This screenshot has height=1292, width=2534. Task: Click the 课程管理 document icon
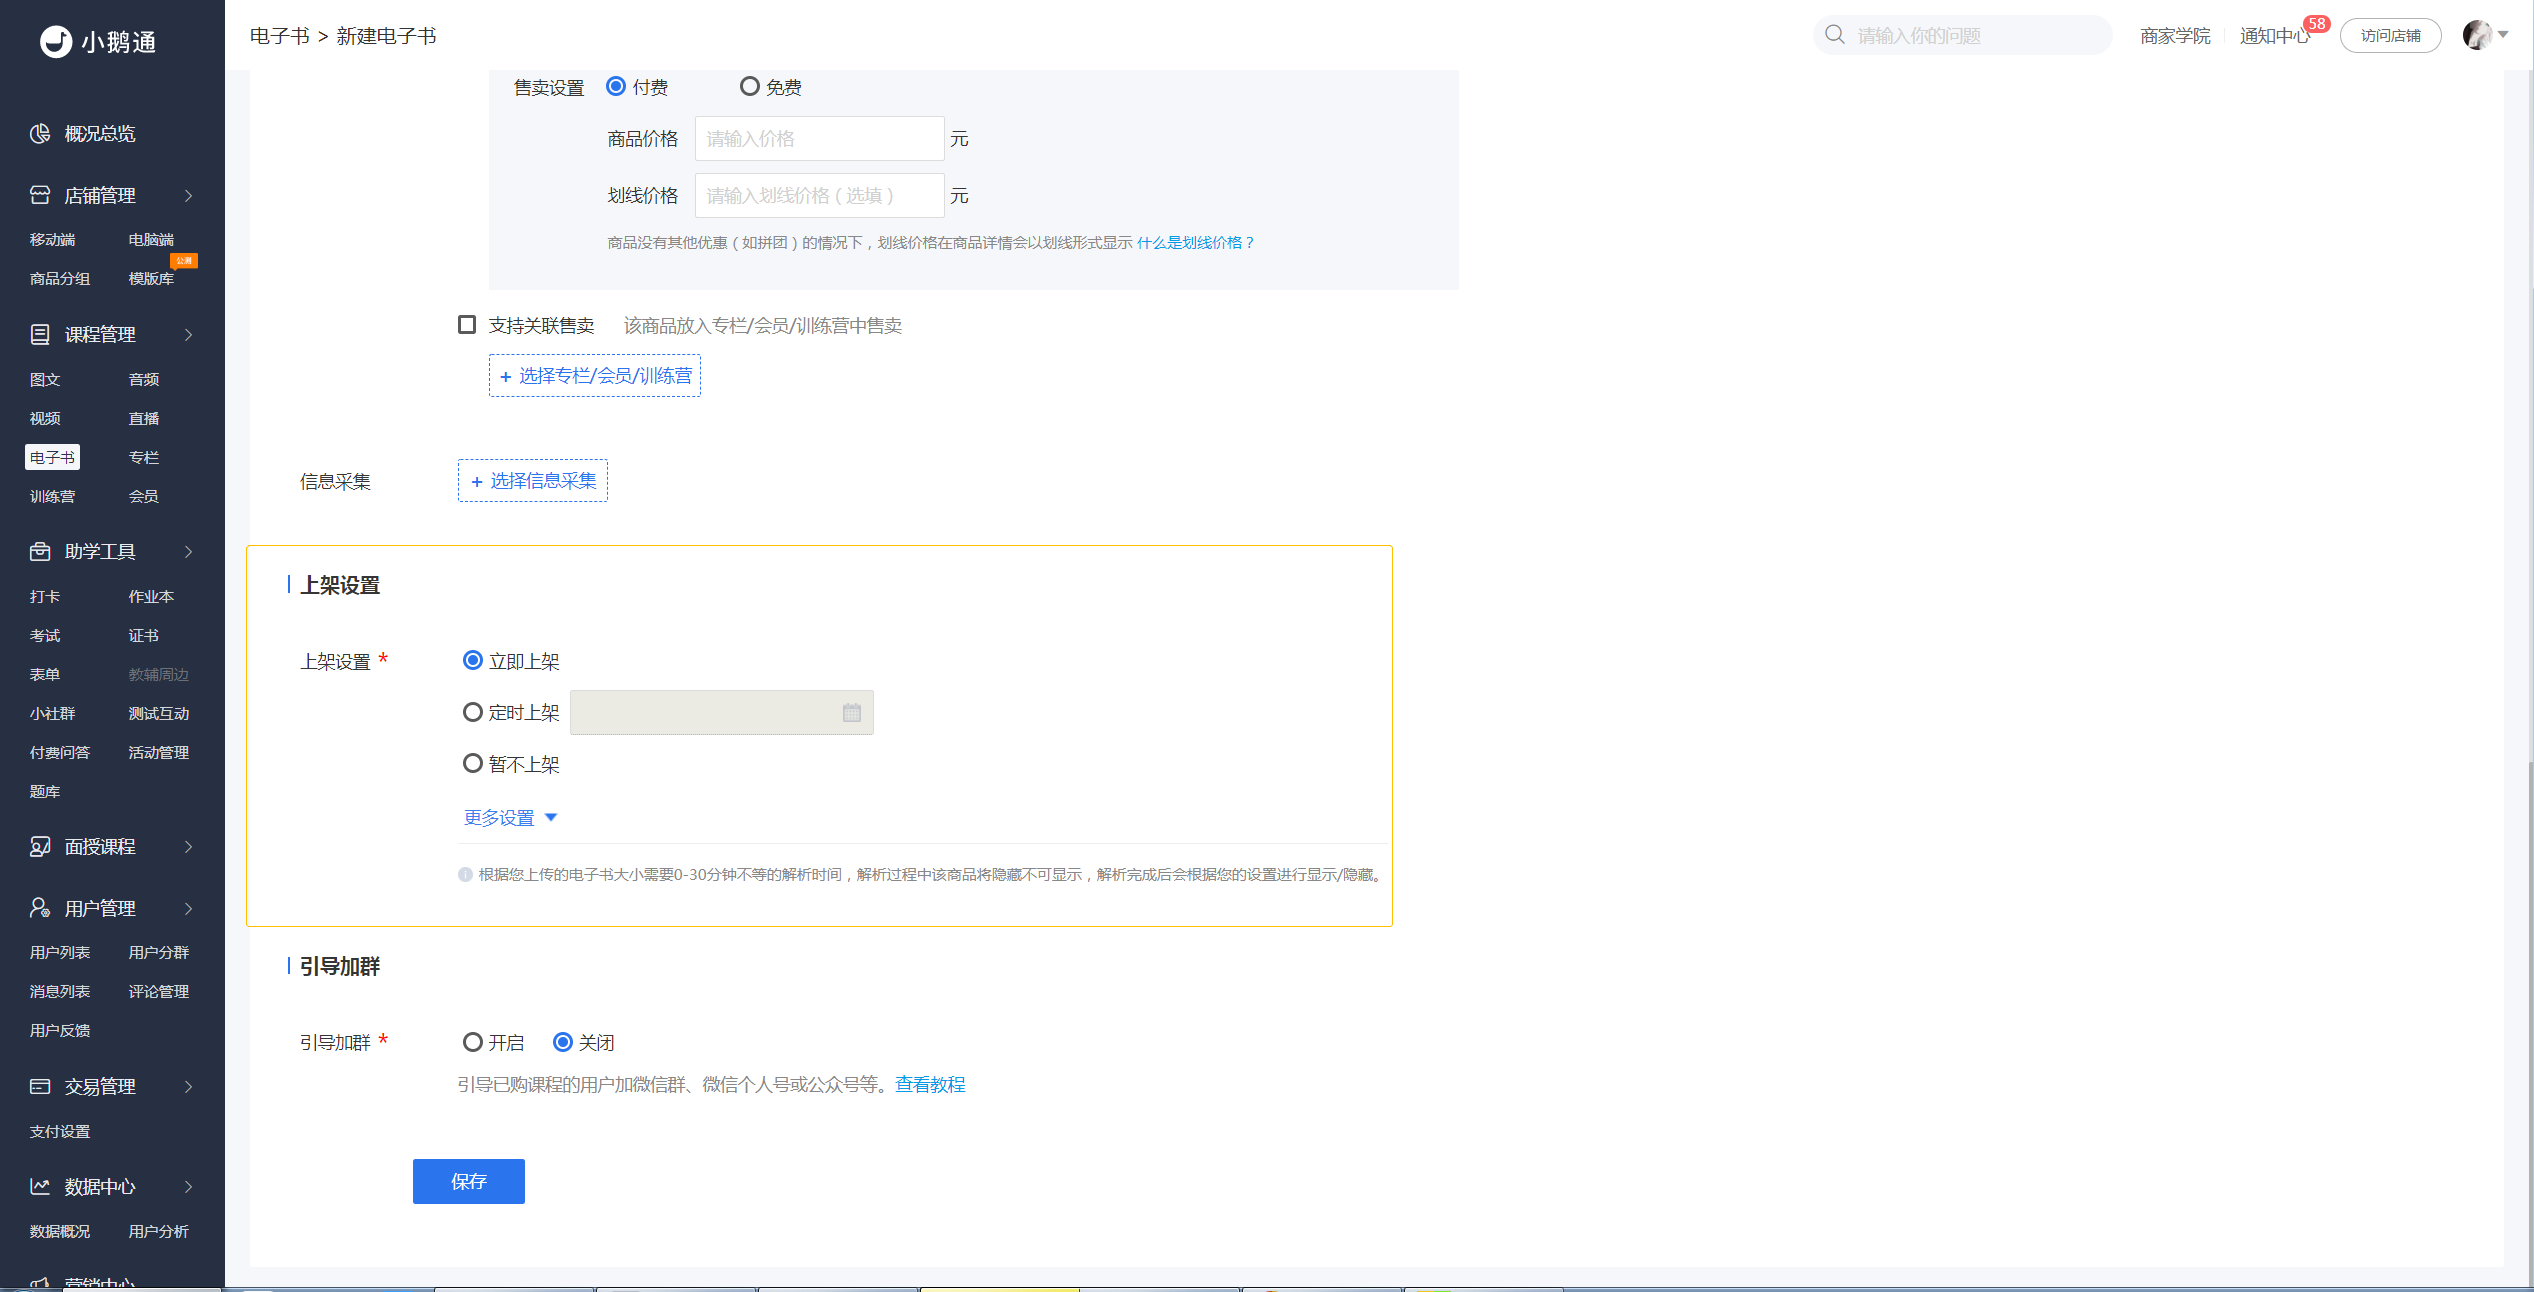point(40,334)
